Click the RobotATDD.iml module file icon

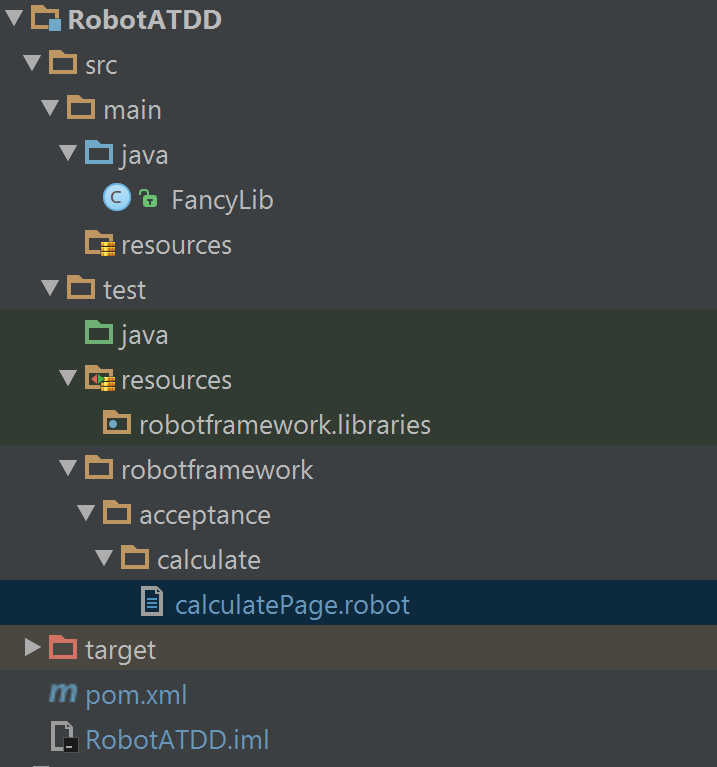pyautogui.click(x=63, y=739)
